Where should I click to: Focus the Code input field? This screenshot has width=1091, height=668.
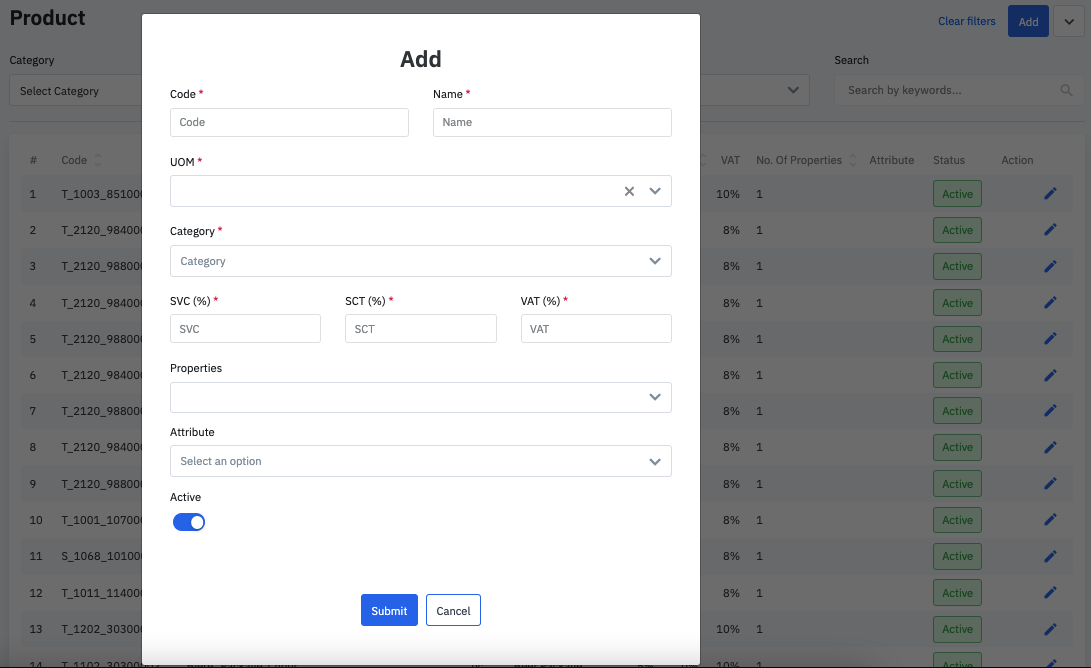(x=289, y=122)
